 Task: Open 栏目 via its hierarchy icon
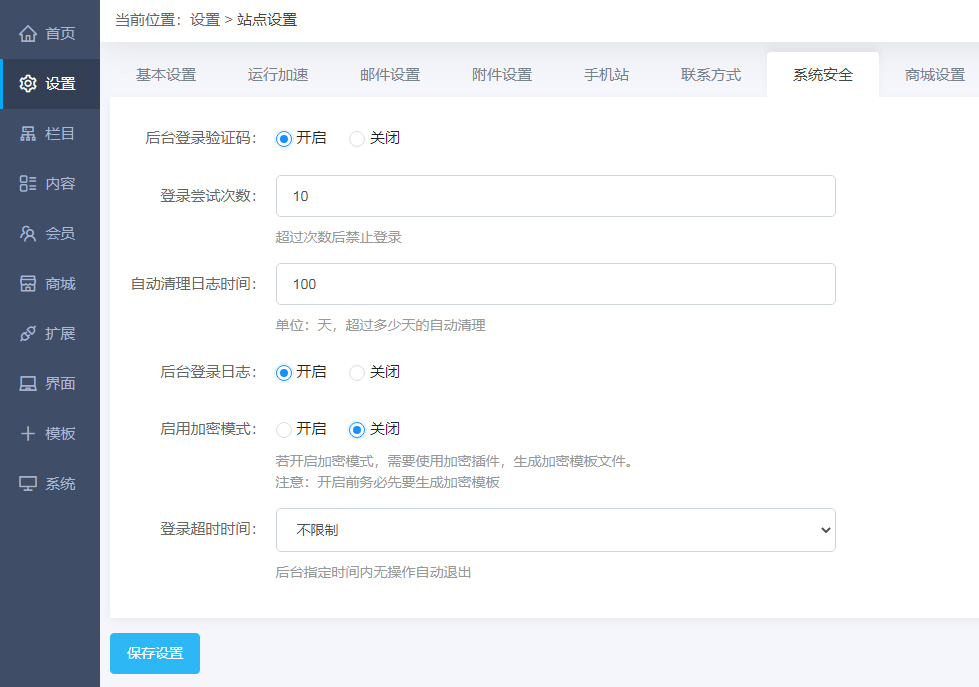[x=28, y=134]
